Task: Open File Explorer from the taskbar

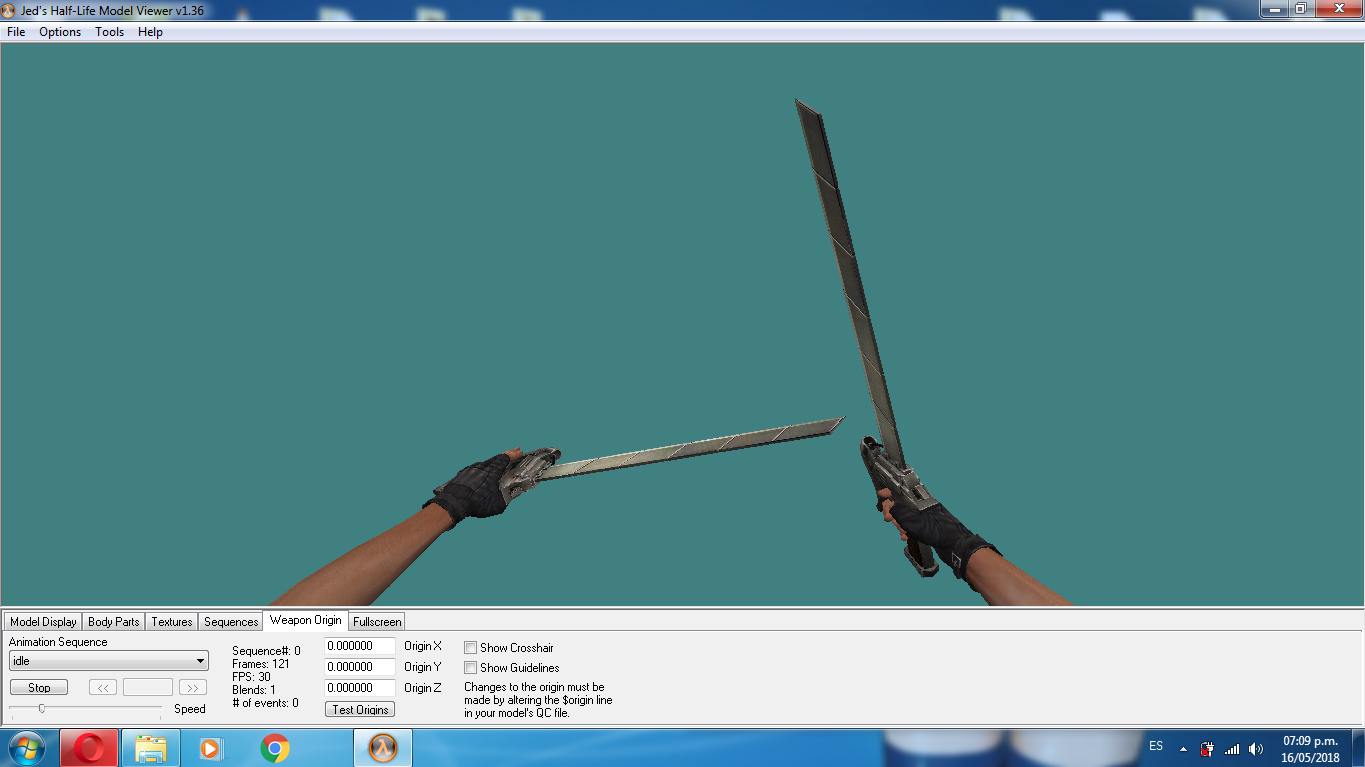Action: coord(151,748)
